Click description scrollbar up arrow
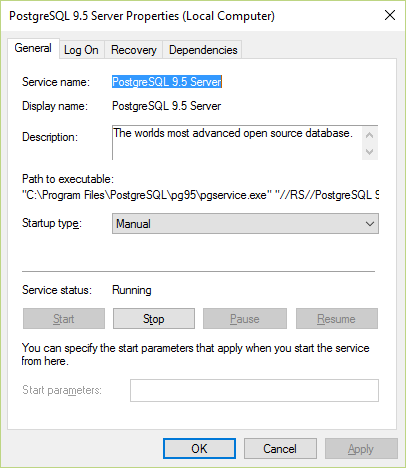Viewport: 406px width, 468px height. (x=369, y=135)
